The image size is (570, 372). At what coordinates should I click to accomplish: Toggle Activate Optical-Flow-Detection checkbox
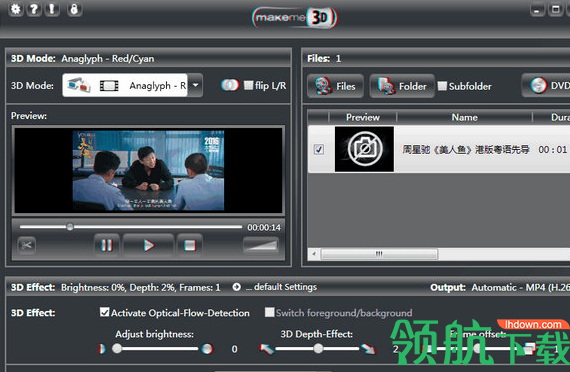104,312
